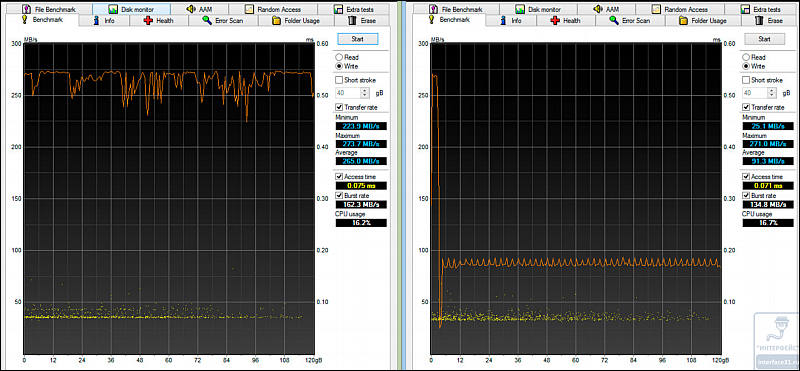Open the Health red cross icon in left window
The height and width of the screenshot is (371, 800).
(x=148, y=20)
